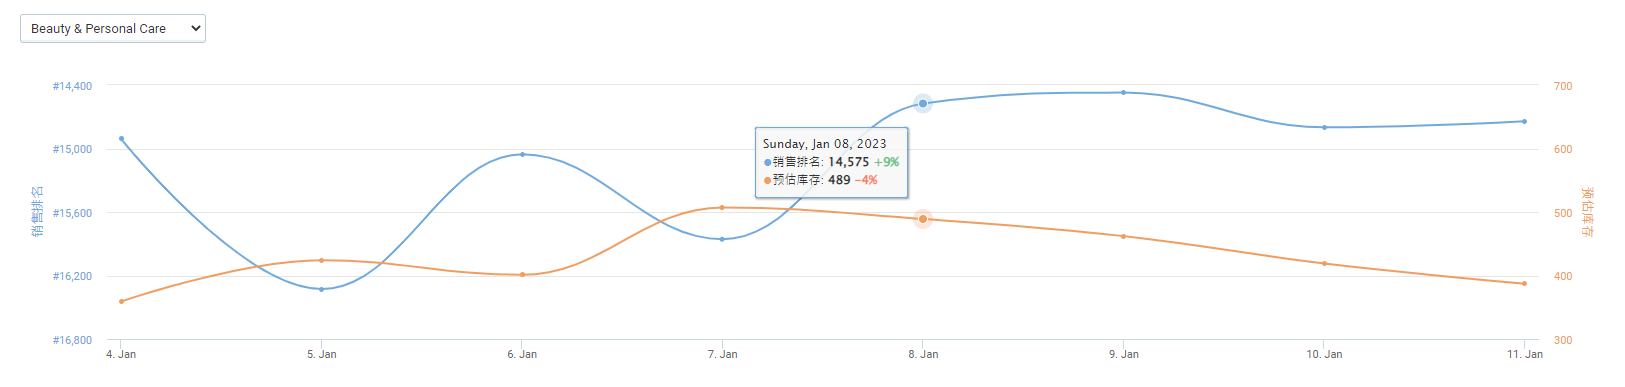The height and width of the screenshot is (387, 1625).
Task: Select the orange inventory point on 5. Jan
Action: click(321, 260)
